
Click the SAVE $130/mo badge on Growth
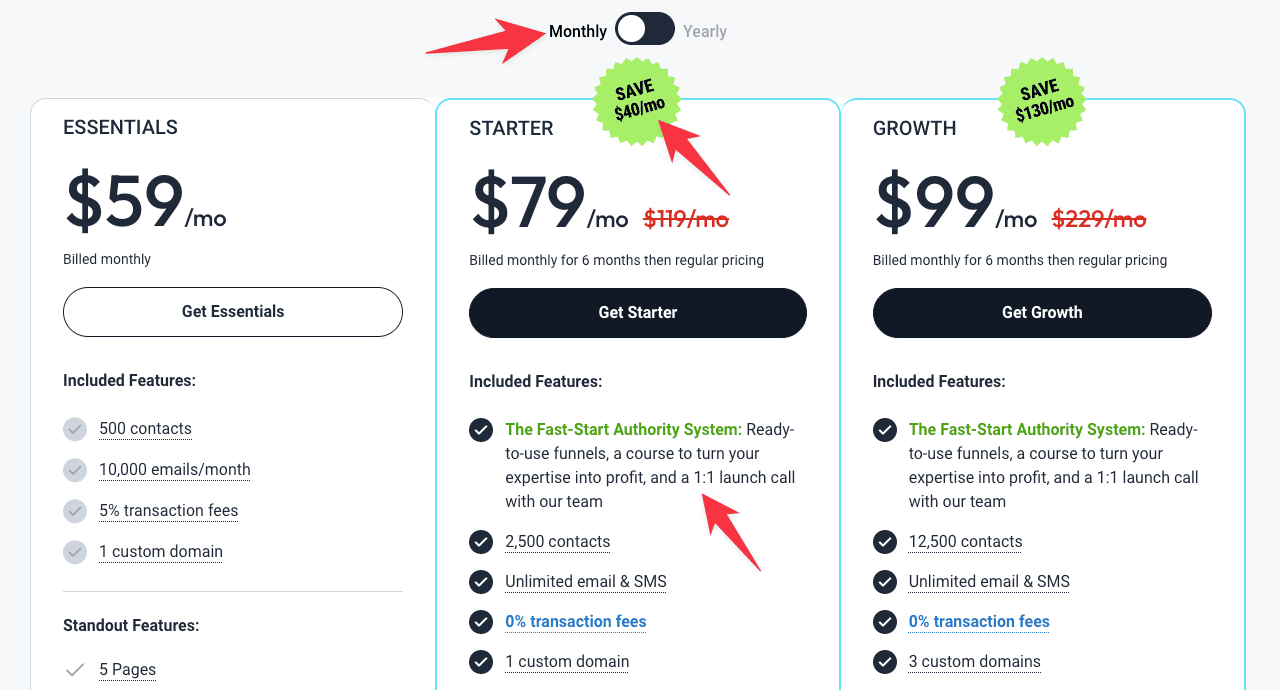pyautogui.click(x=1041, y=101)
